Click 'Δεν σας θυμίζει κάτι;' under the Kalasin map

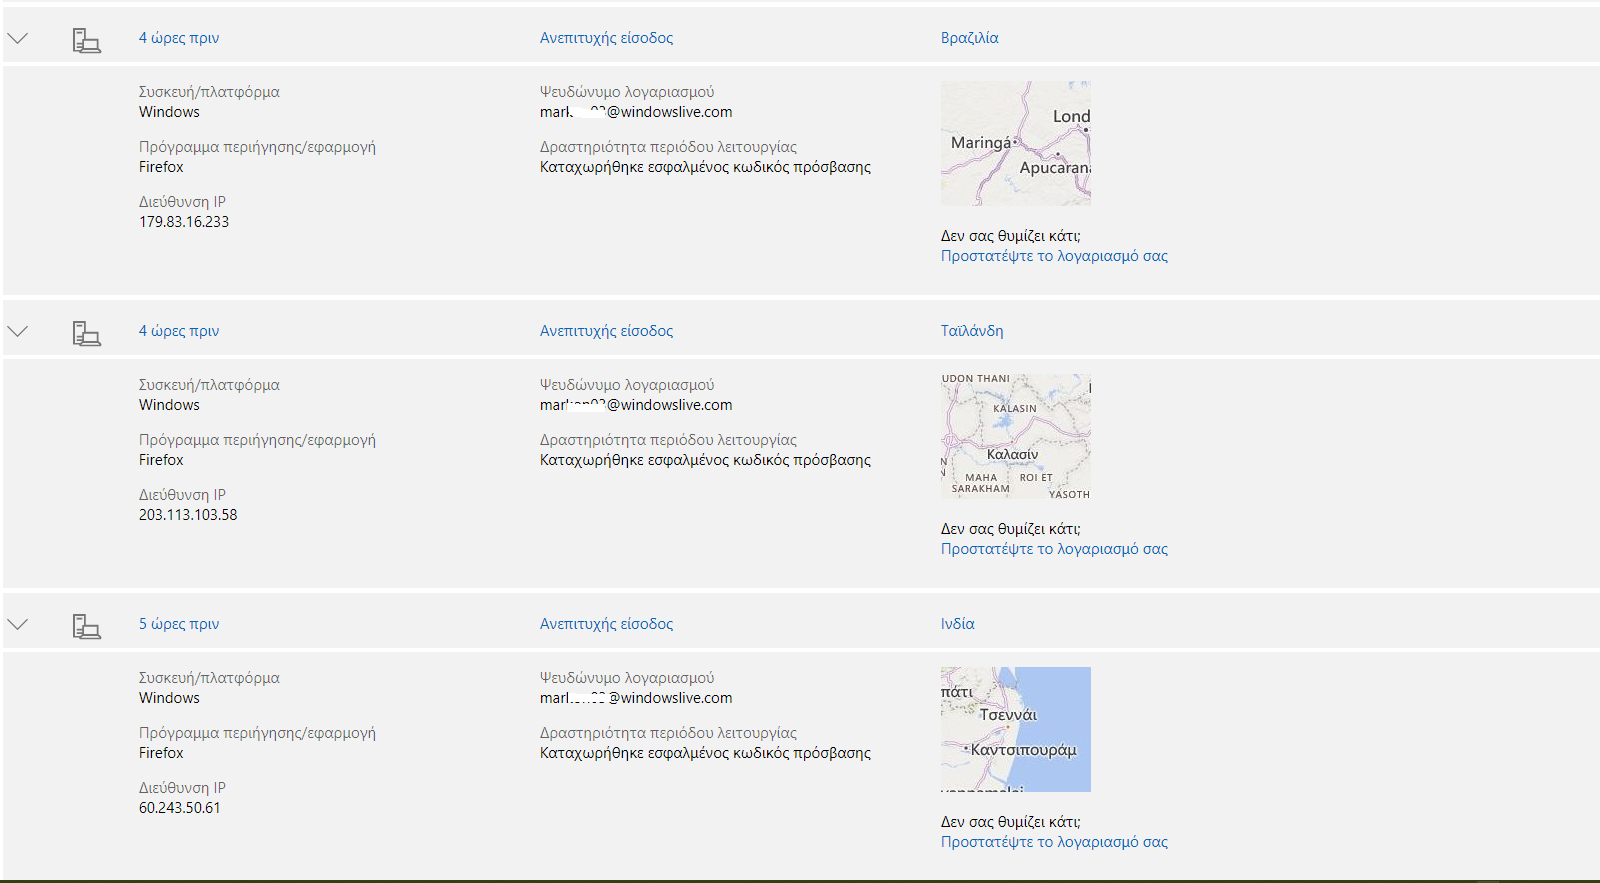(x=1011, y=529)
